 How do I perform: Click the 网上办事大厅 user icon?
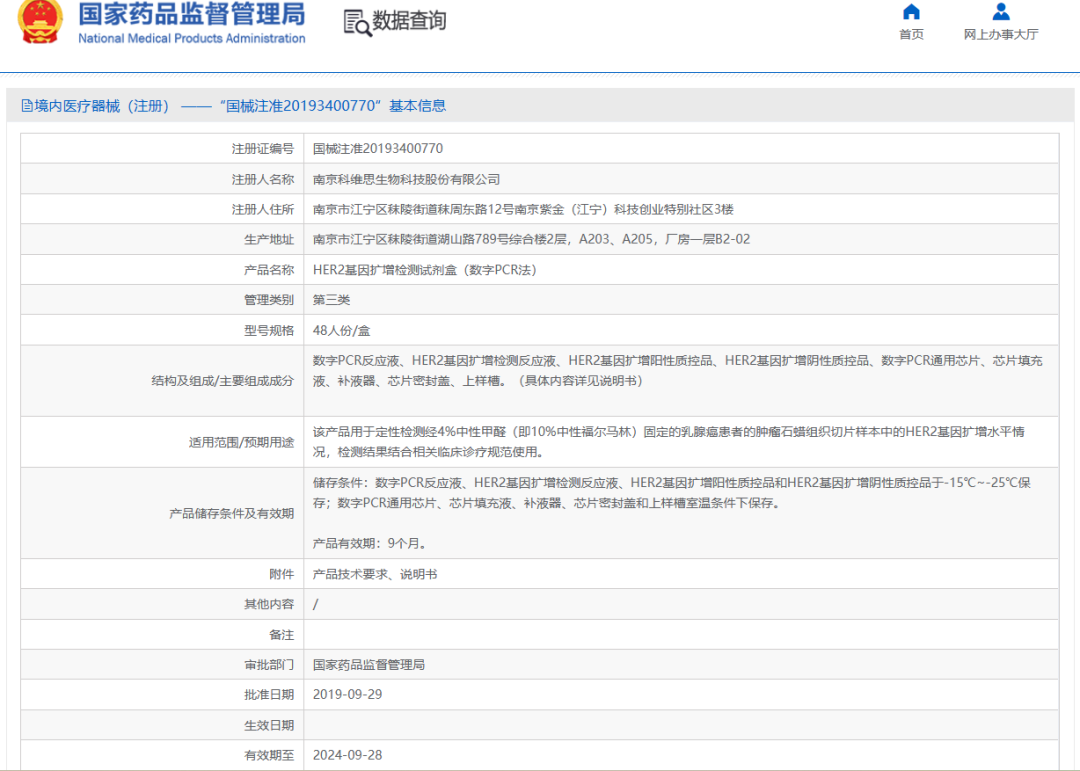click(1001, 12)
